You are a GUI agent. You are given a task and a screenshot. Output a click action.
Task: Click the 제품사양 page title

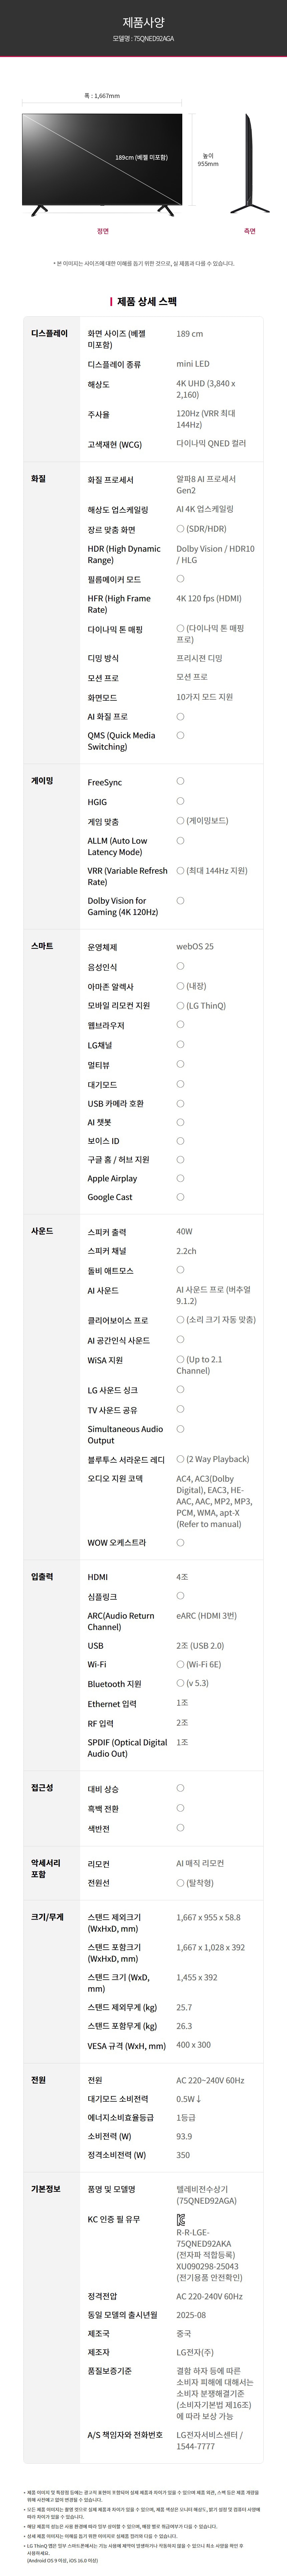[x=143, y=22]
